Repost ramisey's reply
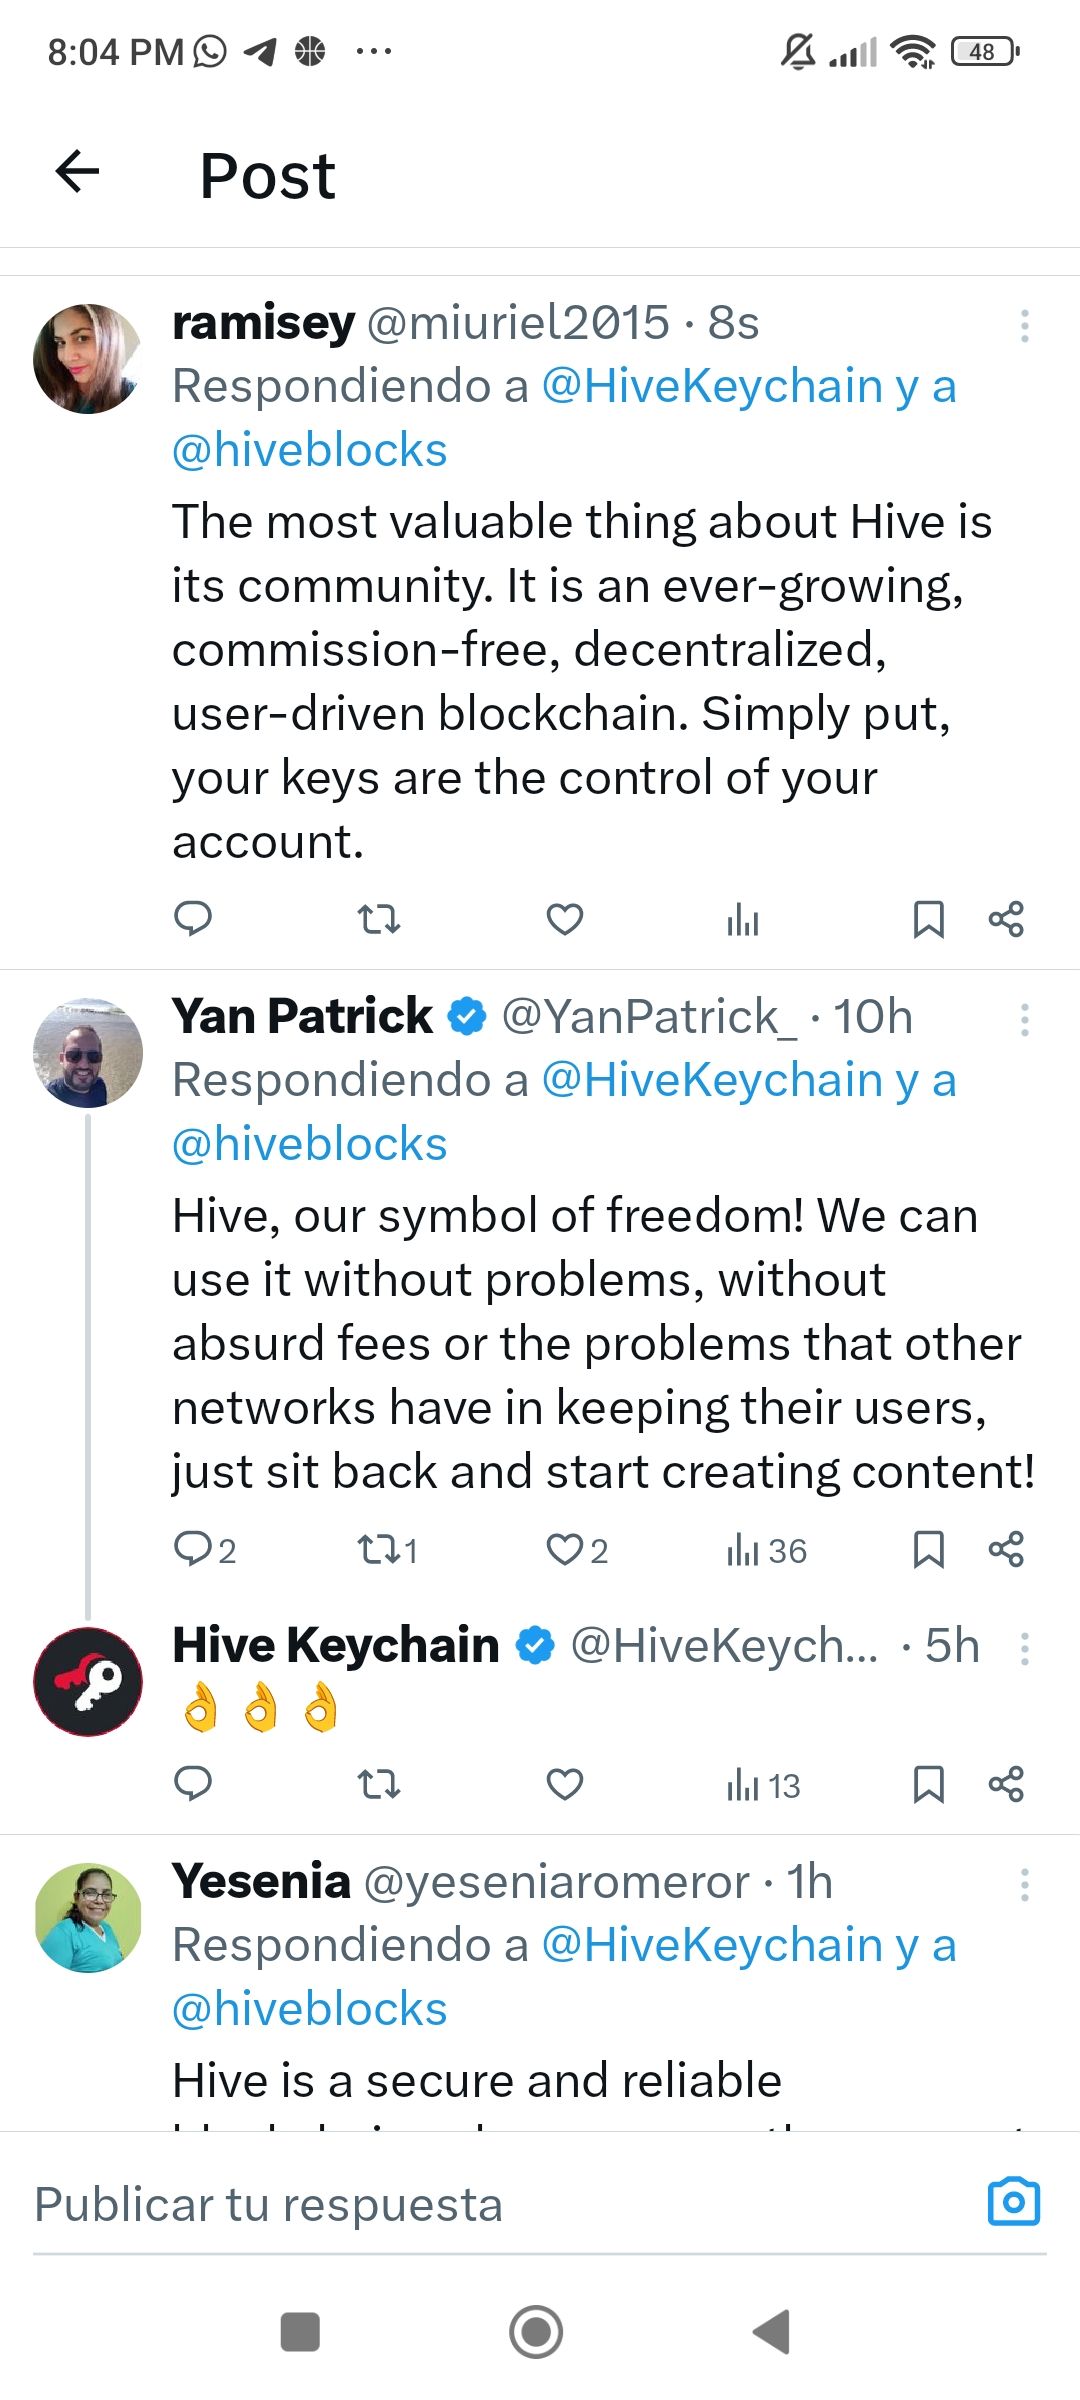1080x2400 pixels. point(379,918)
